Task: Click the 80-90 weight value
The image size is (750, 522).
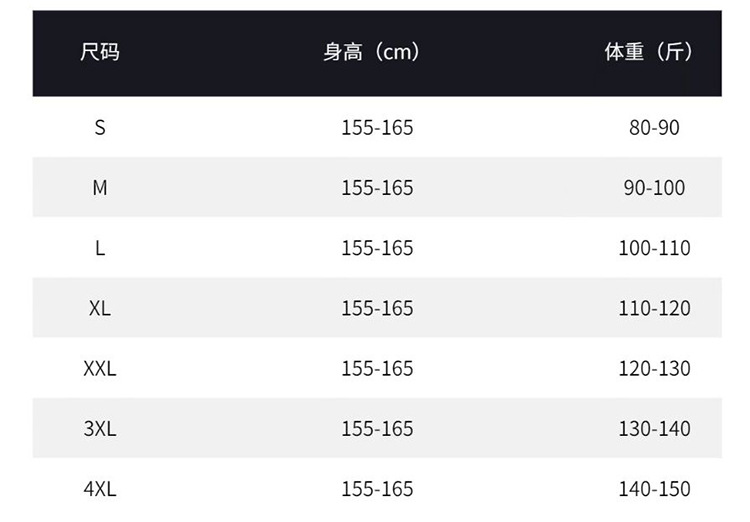Action: (x=654, y=128)
